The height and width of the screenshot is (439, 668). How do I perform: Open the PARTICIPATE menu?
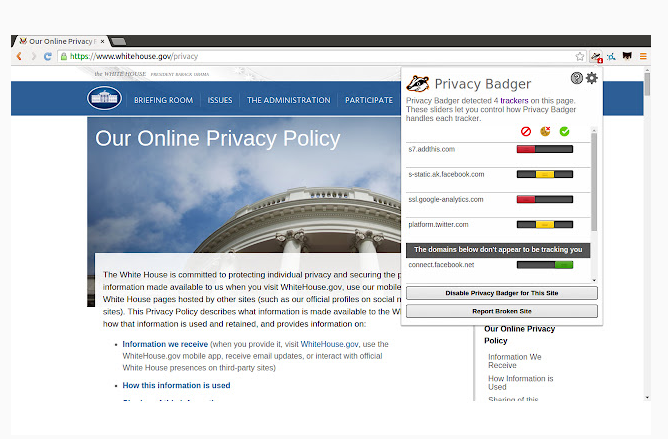369,100
